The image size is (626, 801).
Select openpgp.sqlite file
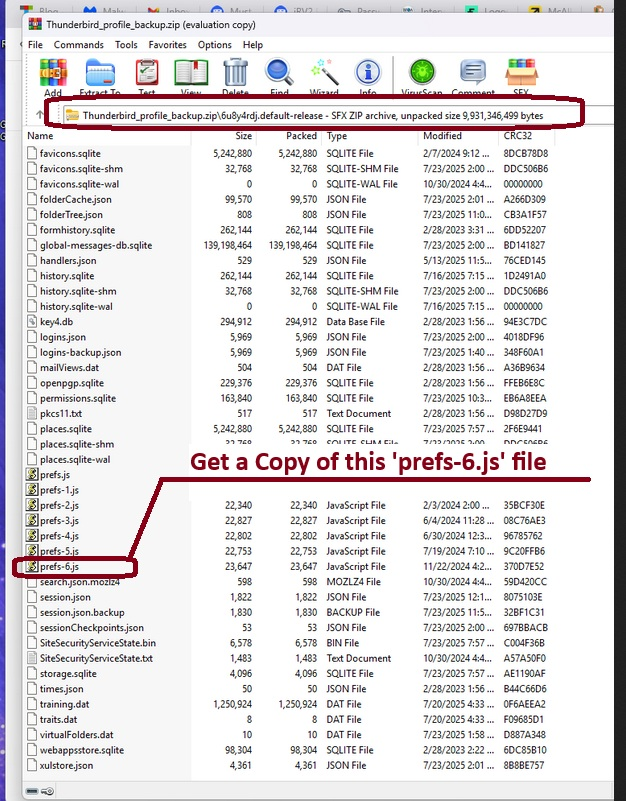coord(72,383)
